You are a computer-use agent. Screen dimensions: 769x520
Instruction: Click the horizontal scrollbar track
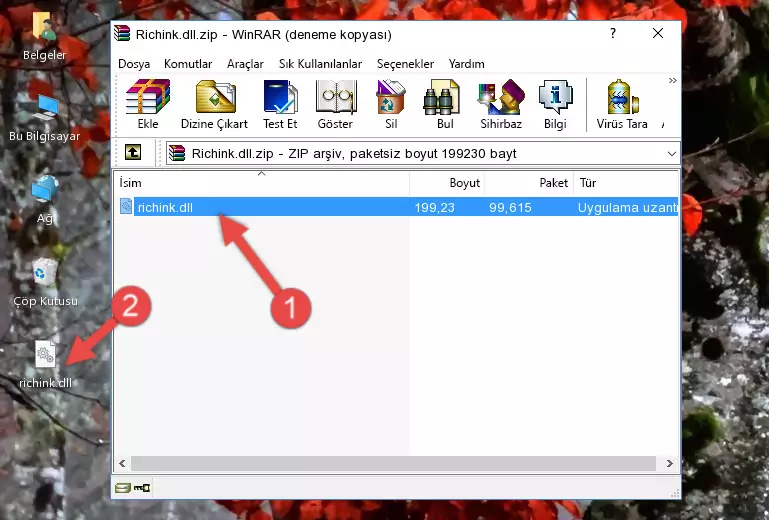pos(393,464)
